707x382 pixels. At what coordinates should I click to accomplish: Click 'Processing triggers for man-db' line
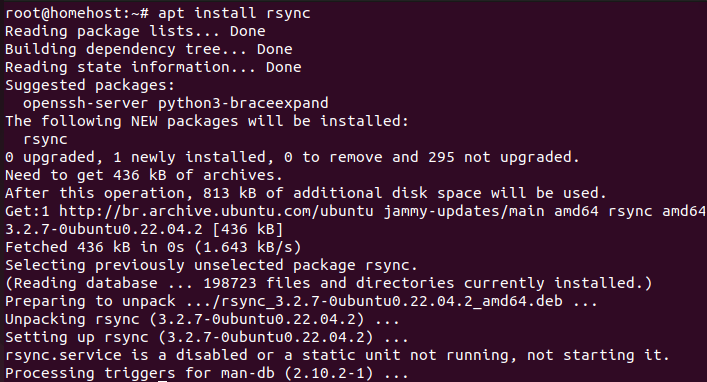point(207,373)
